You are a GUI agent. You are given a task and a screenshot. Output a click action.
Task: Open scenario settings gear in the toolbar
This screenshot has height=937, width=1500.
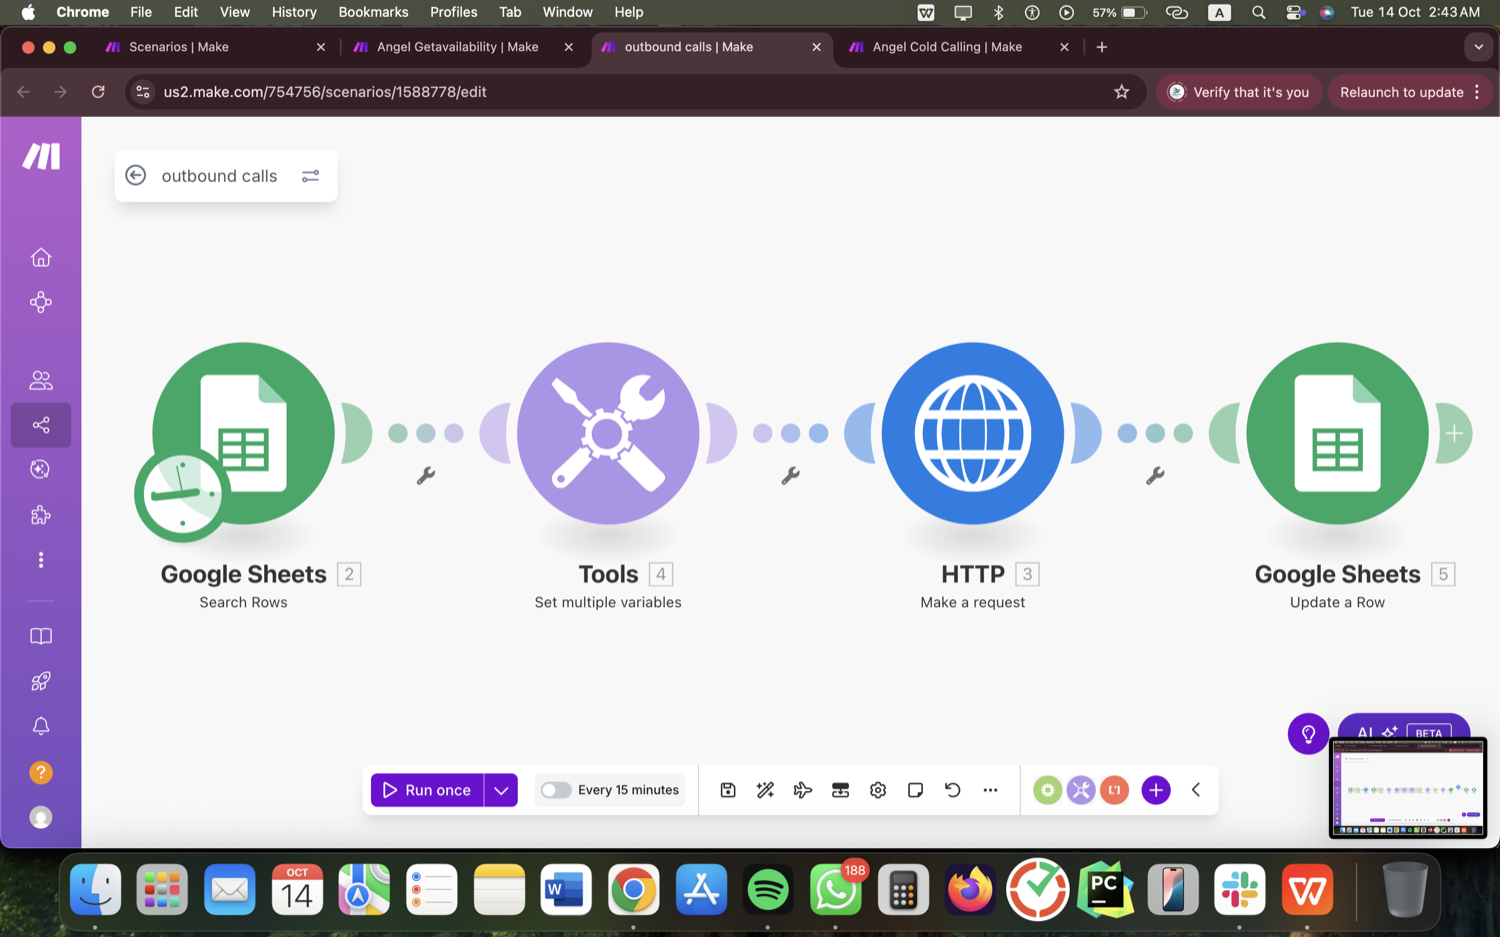(878, 790)
